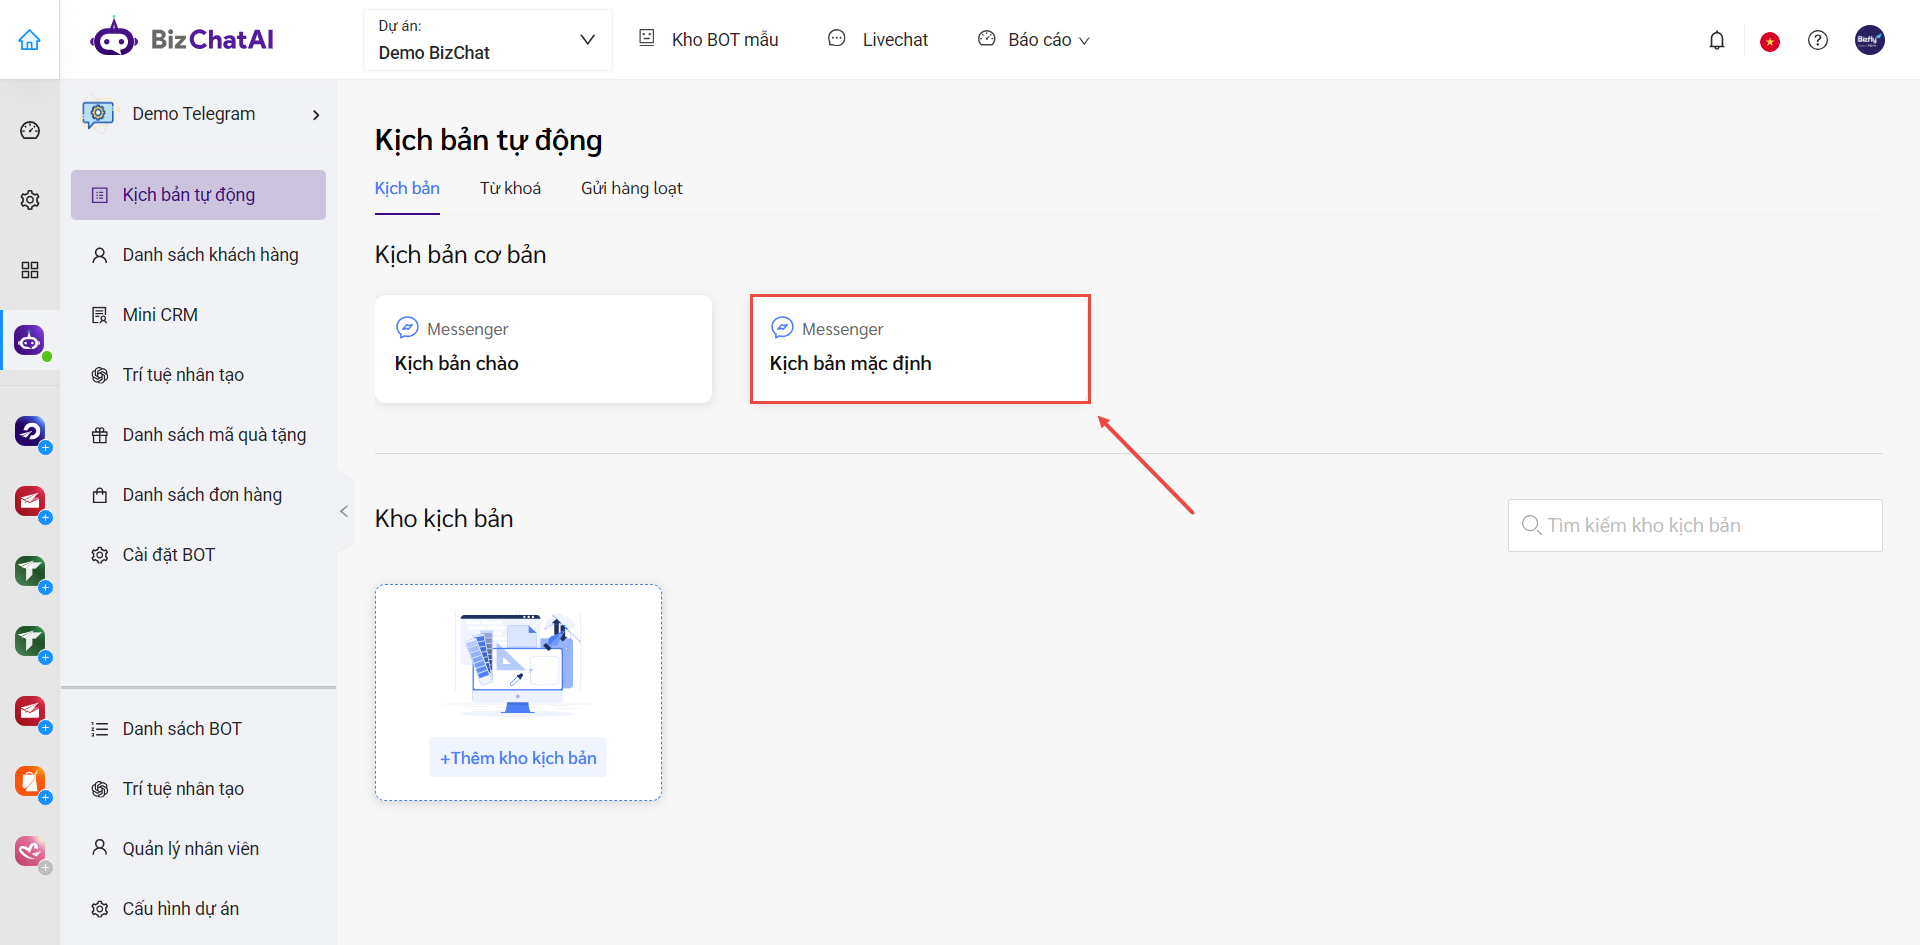
Task: Click the BizChatAI logo
Action: 182,40
